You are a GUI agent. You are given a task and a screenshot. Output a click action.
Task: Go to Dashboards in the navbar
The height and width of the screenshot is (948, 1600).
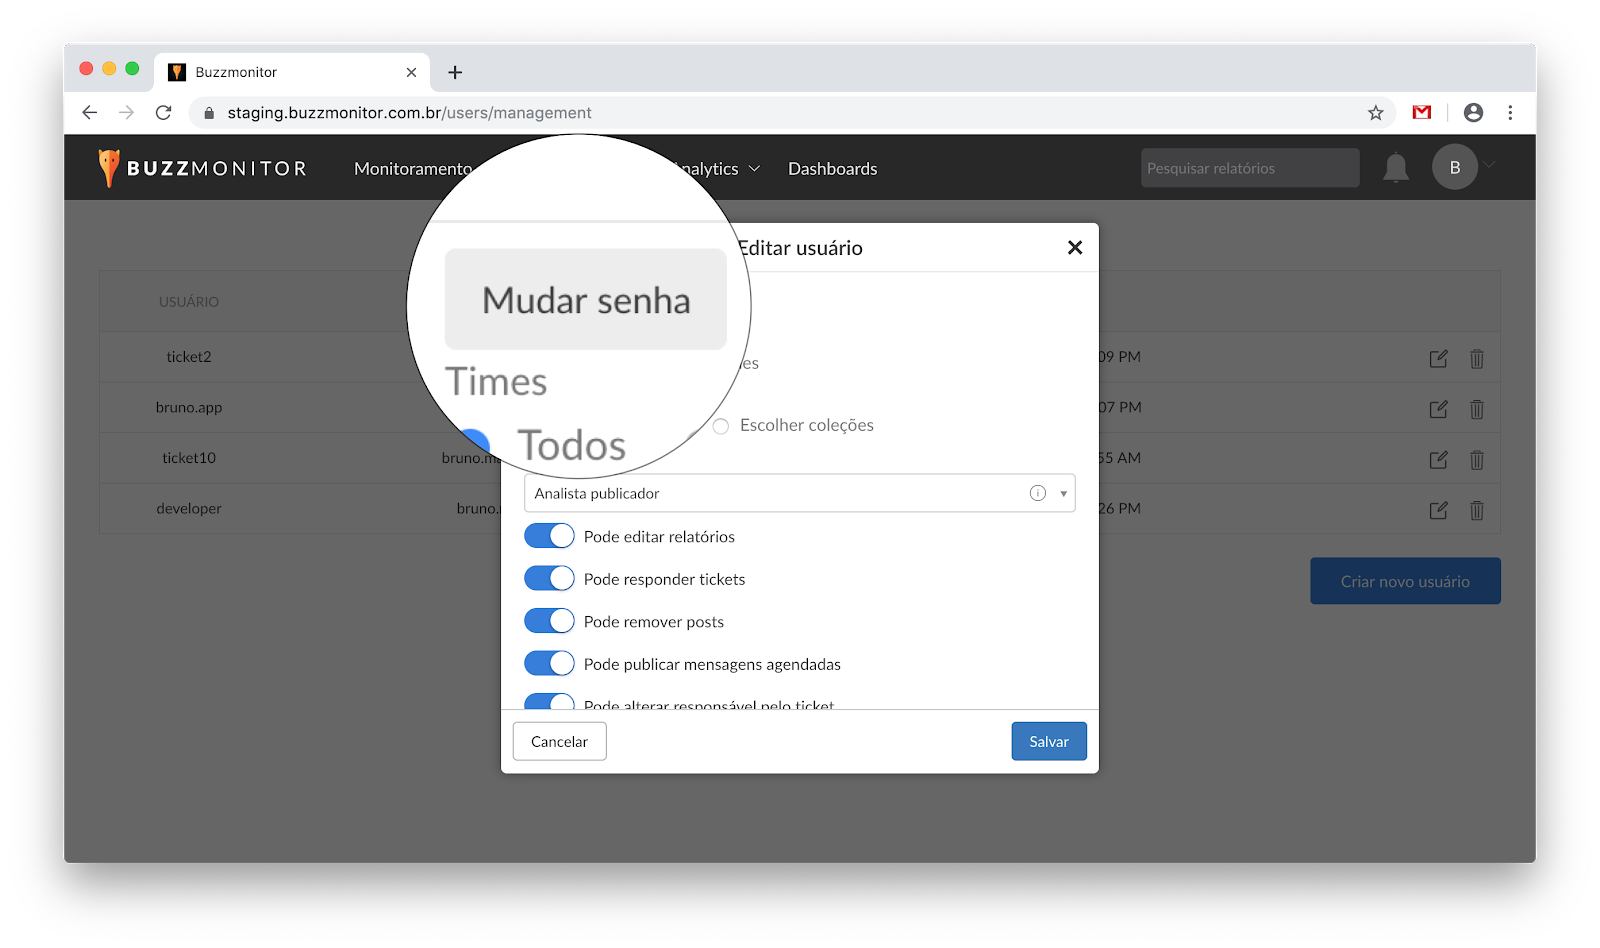[832, 169]
